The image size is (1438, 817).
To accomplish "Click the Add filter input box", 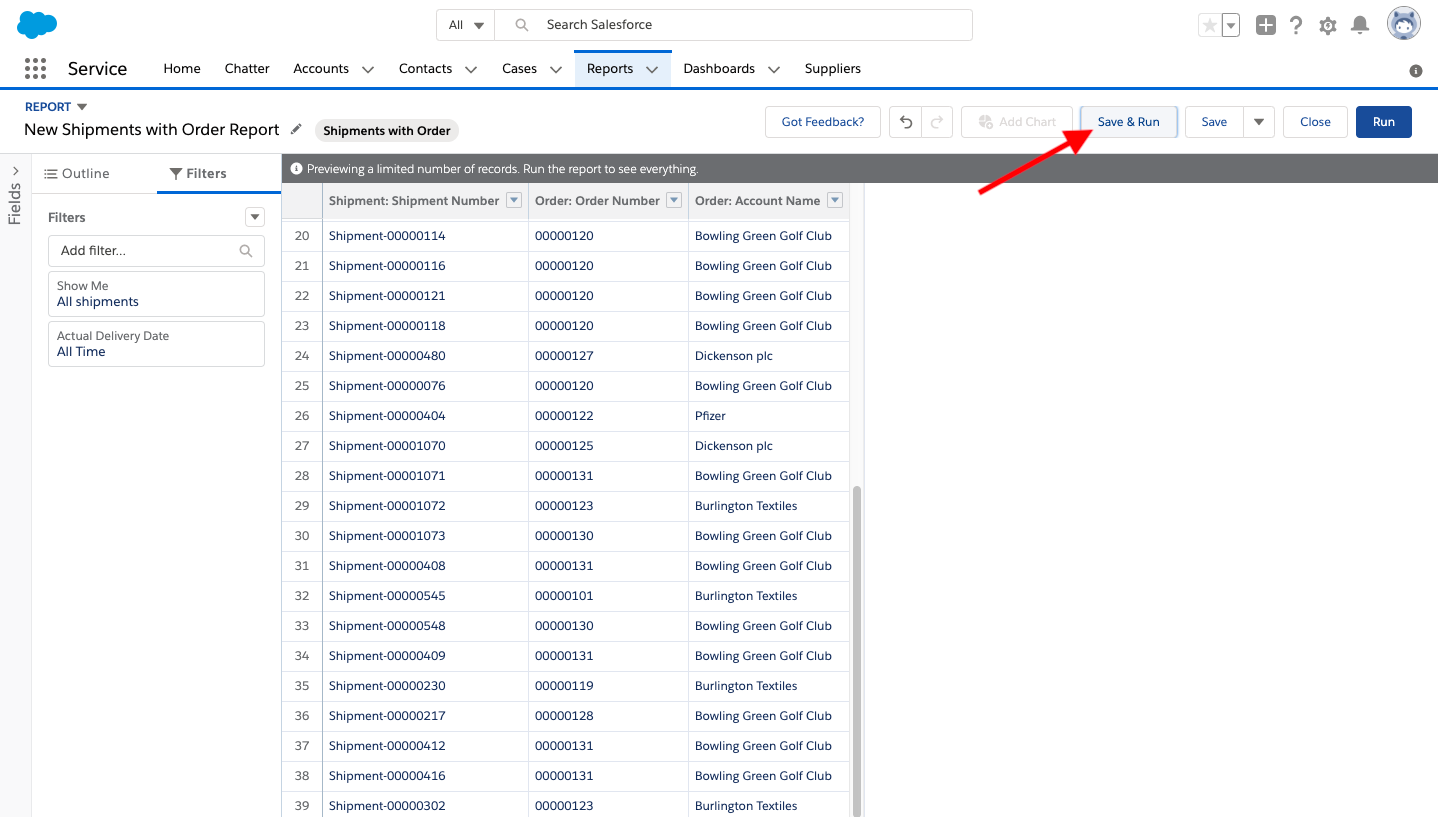I will click(156, 251).
